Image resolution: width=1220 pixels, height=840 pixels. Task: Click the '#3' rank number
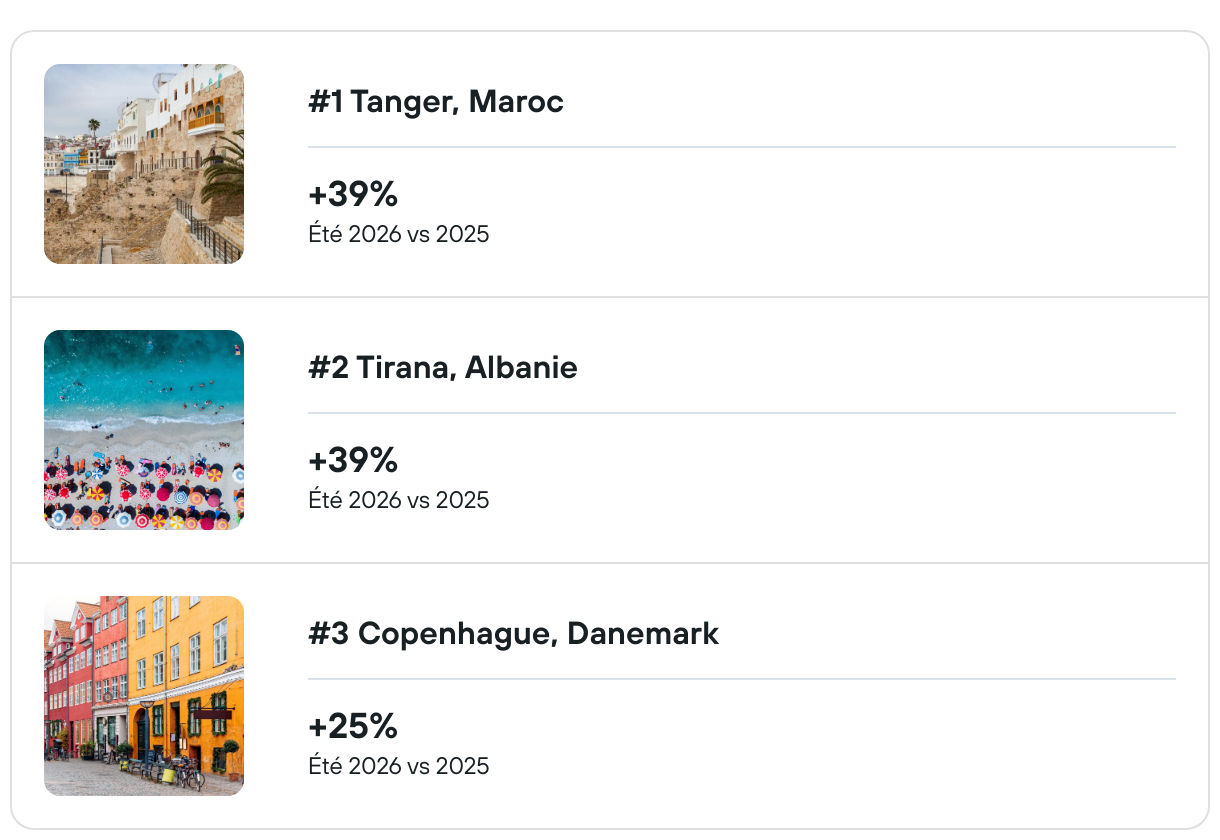(328, 634)
